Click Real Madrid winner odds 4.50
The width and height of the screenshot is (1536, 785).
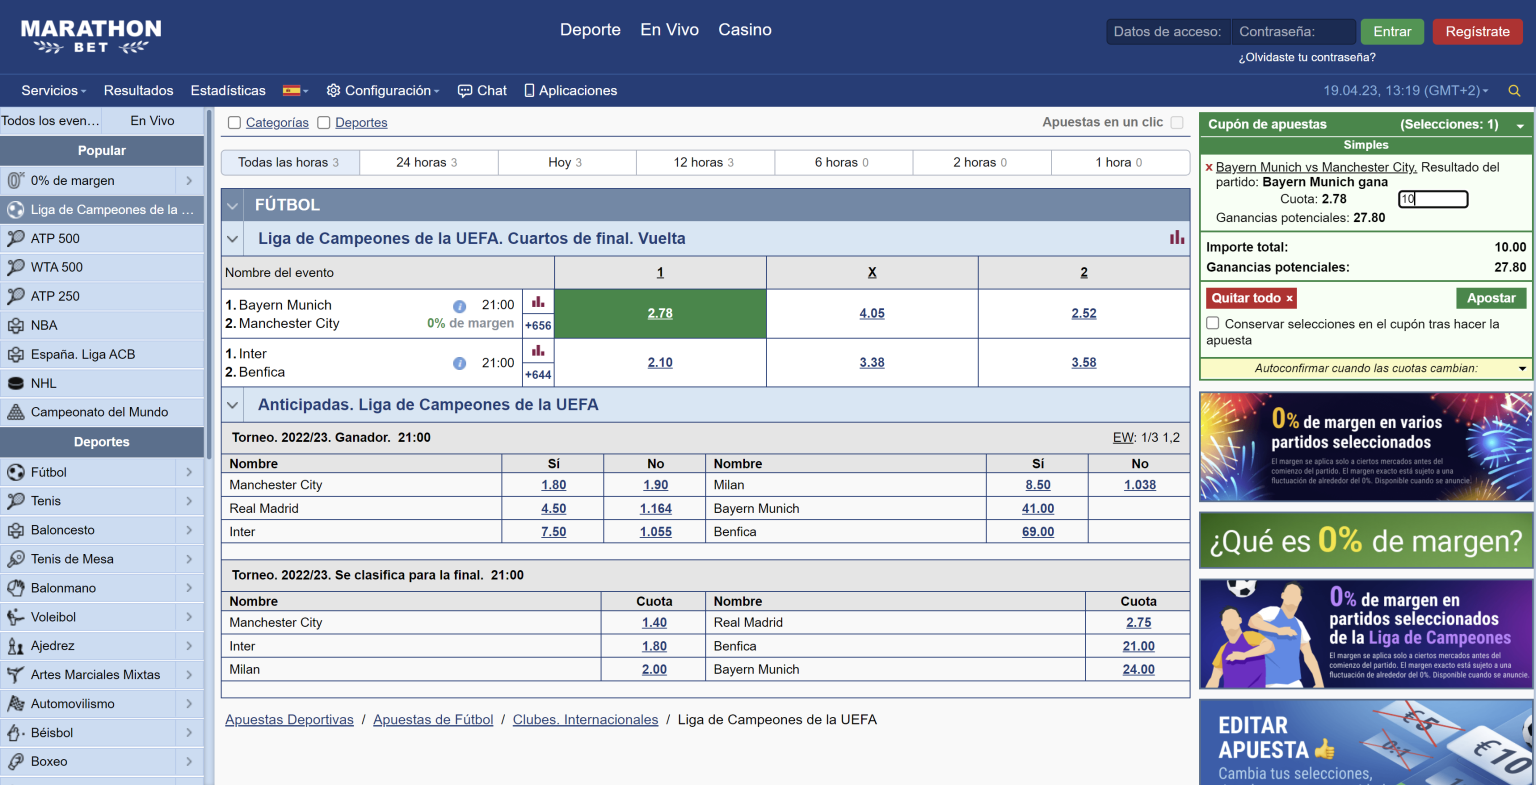pos(553,509)
